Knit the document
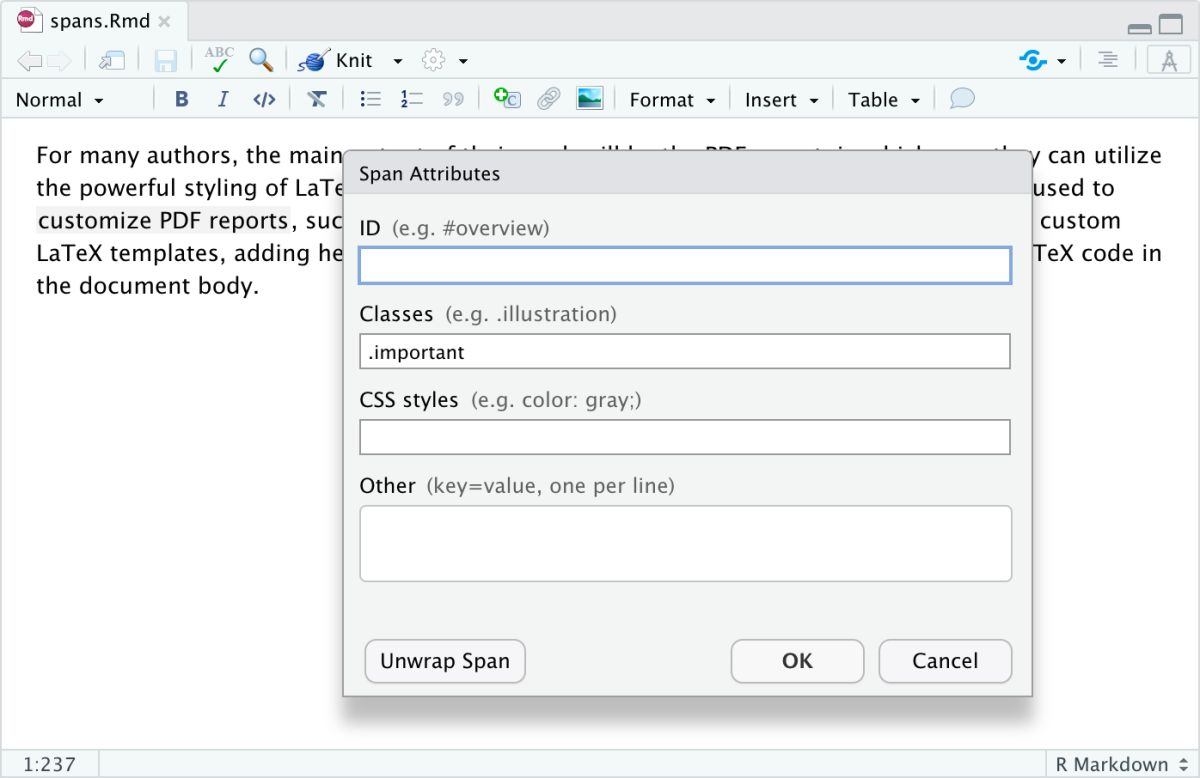 click(x=336, y=60)
